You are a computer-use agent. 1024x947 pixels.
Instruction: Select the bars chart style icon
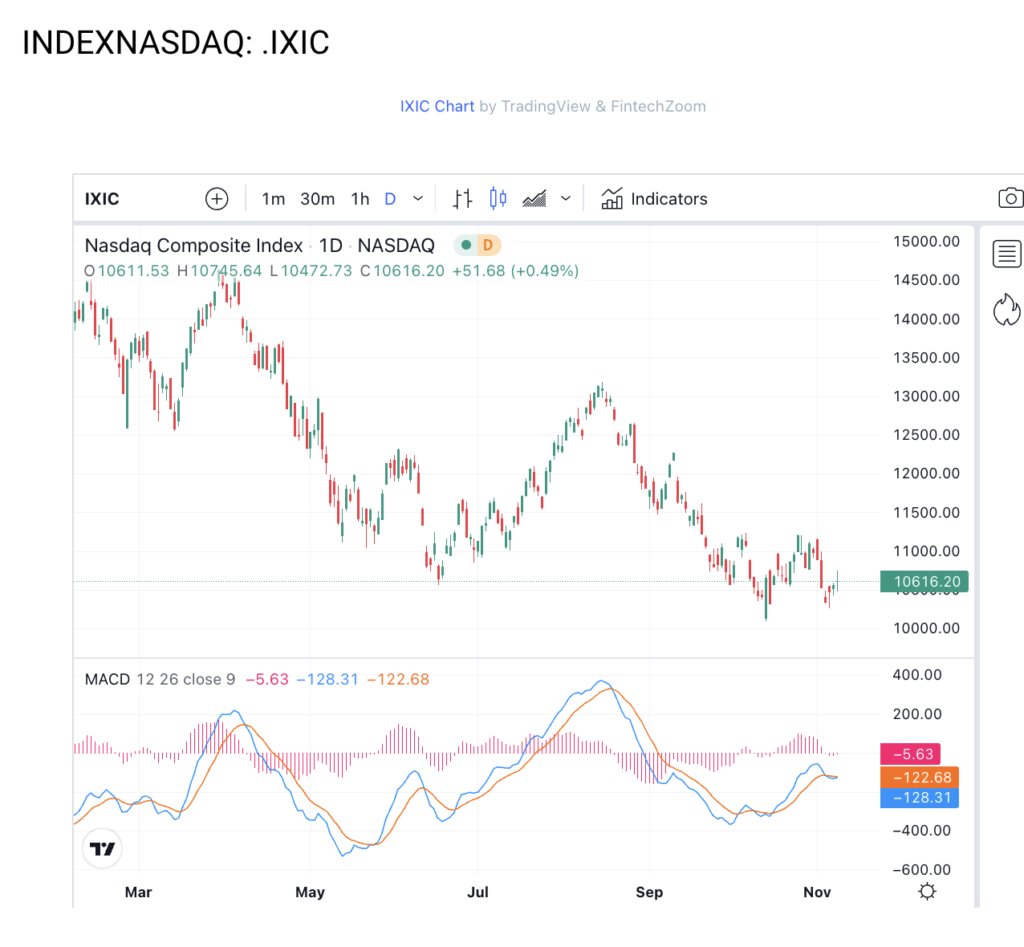tap(462, 199)
